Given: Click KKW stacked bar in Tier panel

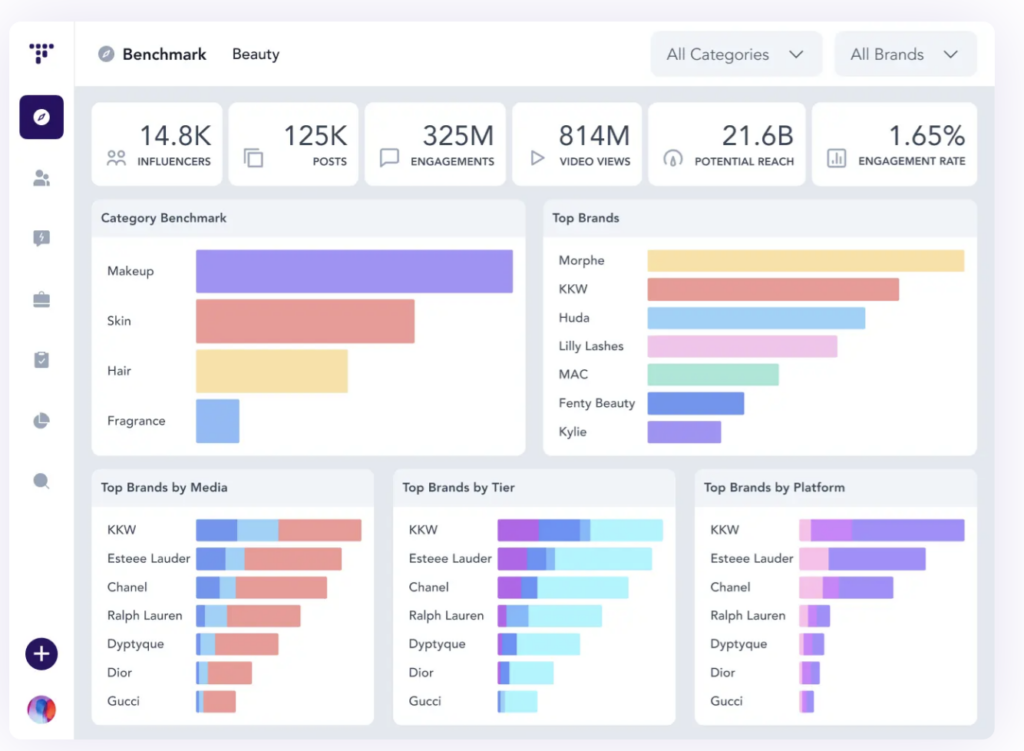Looking at the screenshot, I should (x=580, y=530).
